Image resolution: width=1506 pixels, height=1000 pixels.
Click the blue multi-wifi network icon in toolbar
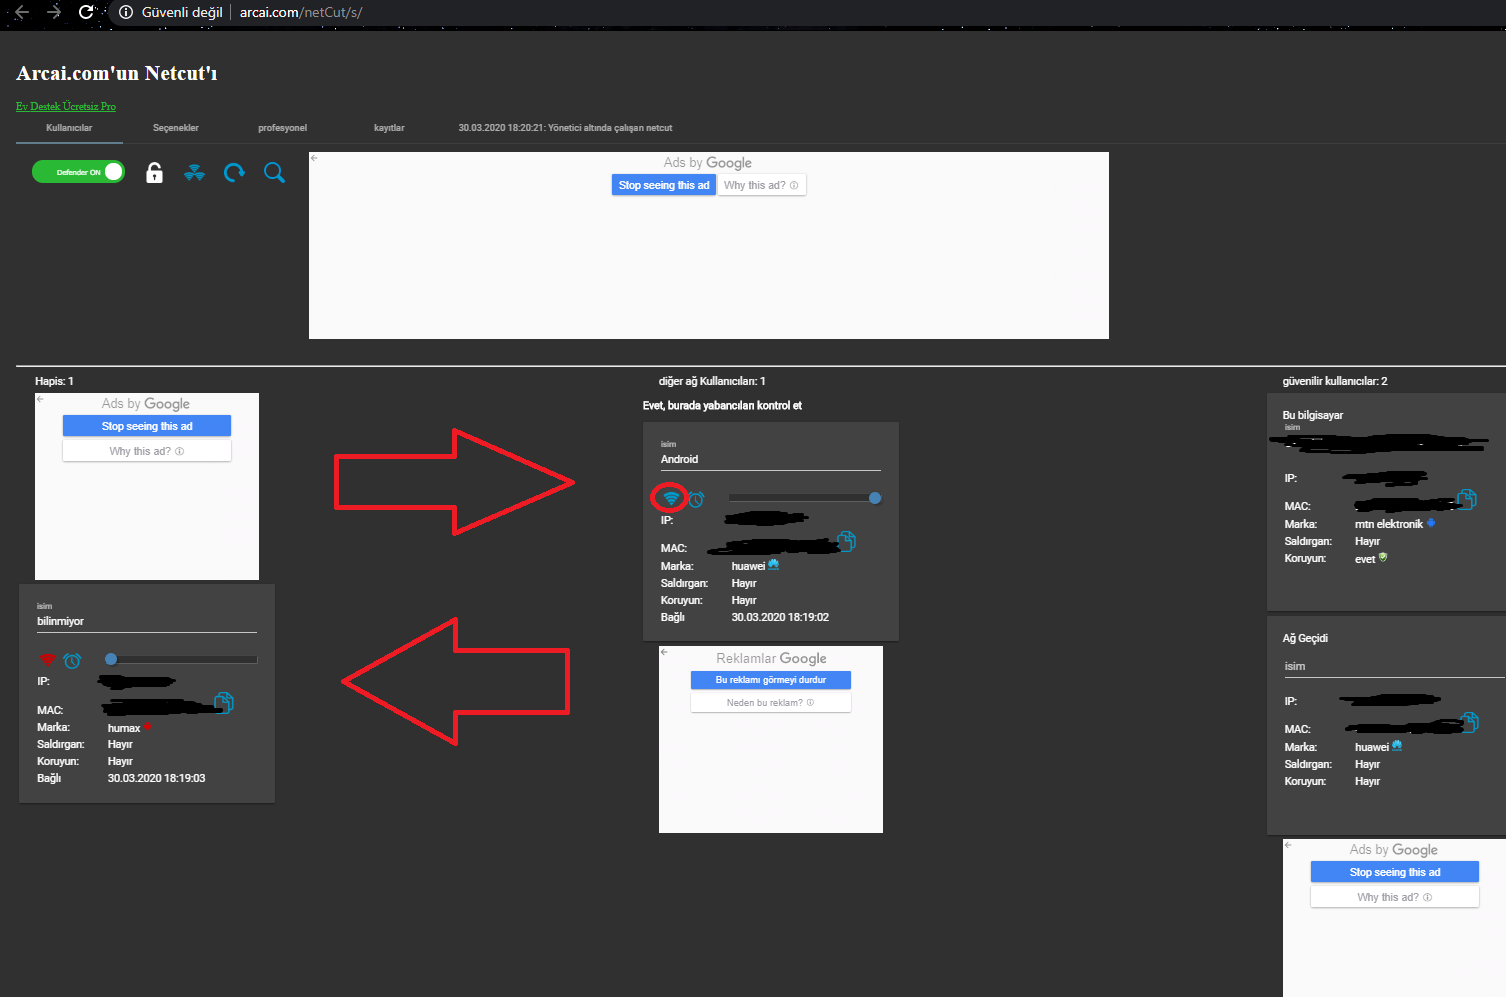(194, 173)
